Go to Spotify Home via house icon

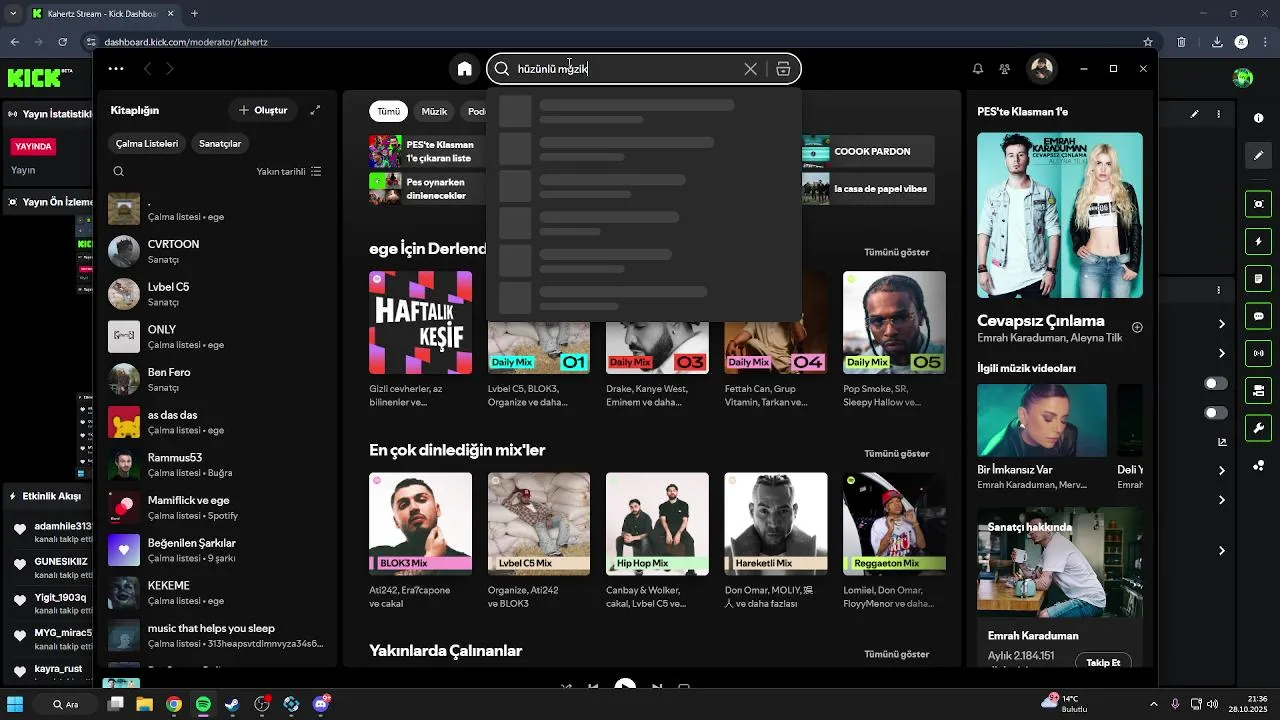464,69
